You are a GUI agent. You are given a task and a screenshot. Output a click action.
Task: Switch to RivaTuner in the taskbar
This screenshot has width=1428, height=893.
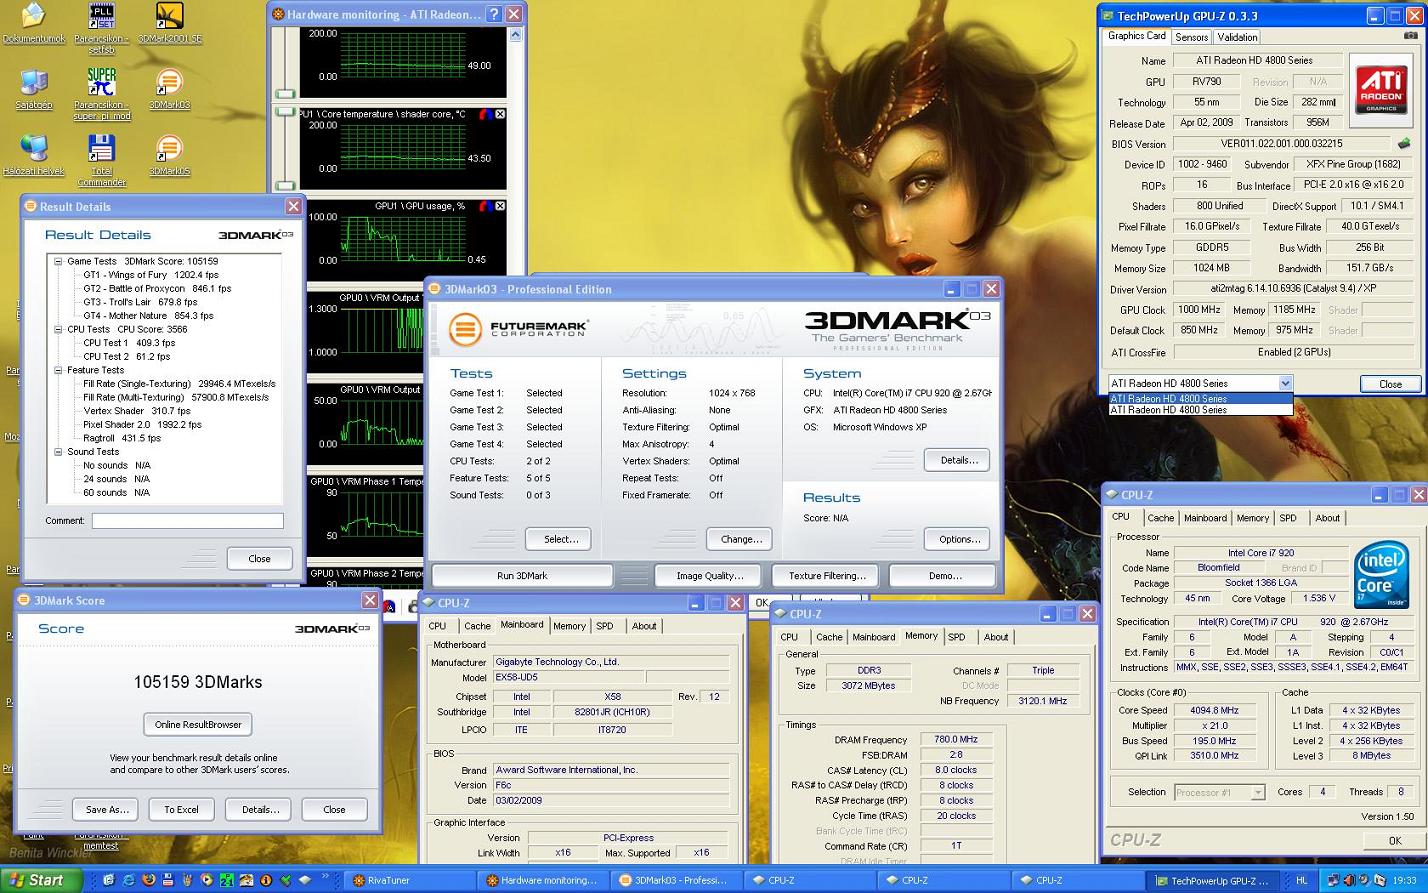(x=407, y=881)
